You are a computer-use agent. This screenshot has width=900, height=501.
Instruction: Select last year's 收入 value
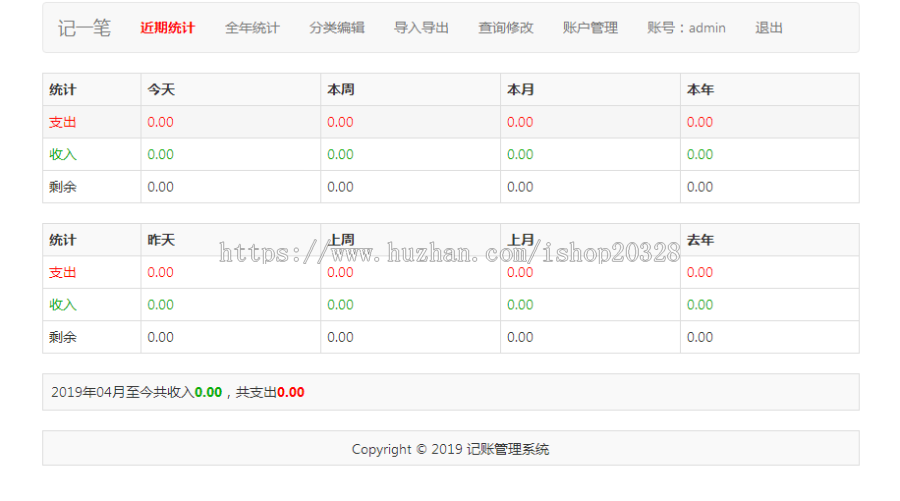coord(700,305)
